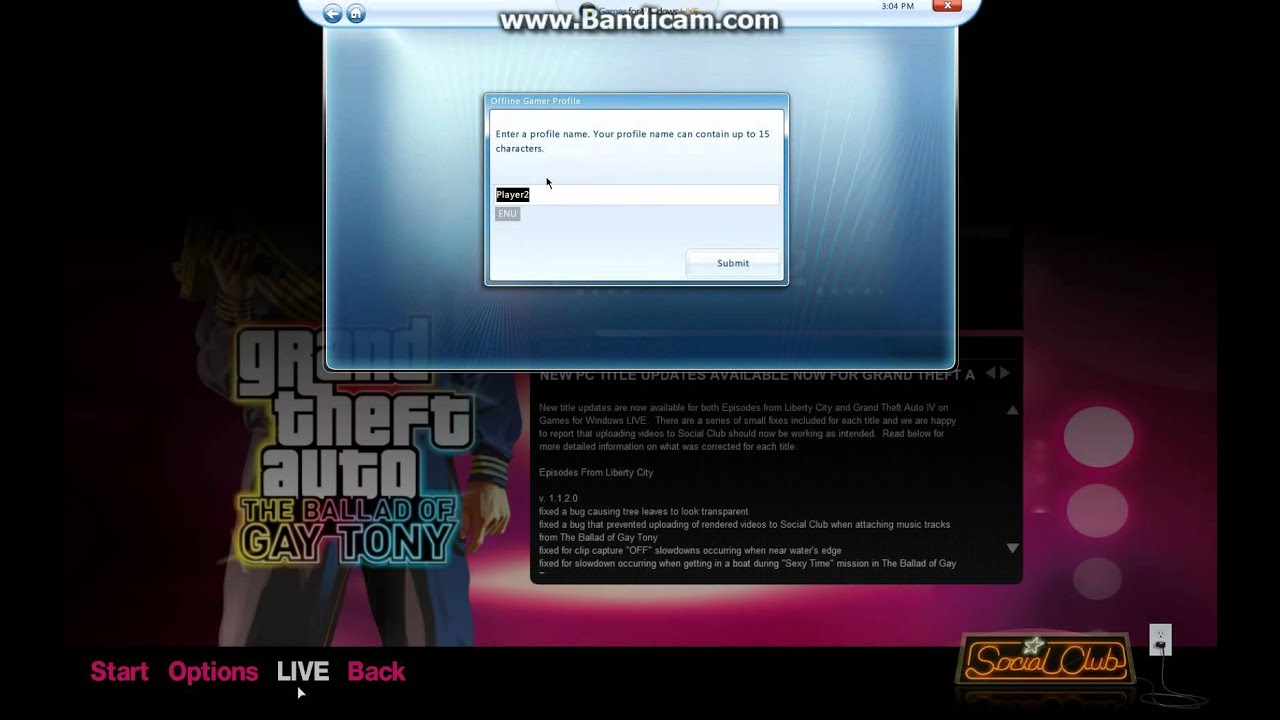Submit the offline gamer profile
Screen dimensions: 1280x720
pos(733,263)
